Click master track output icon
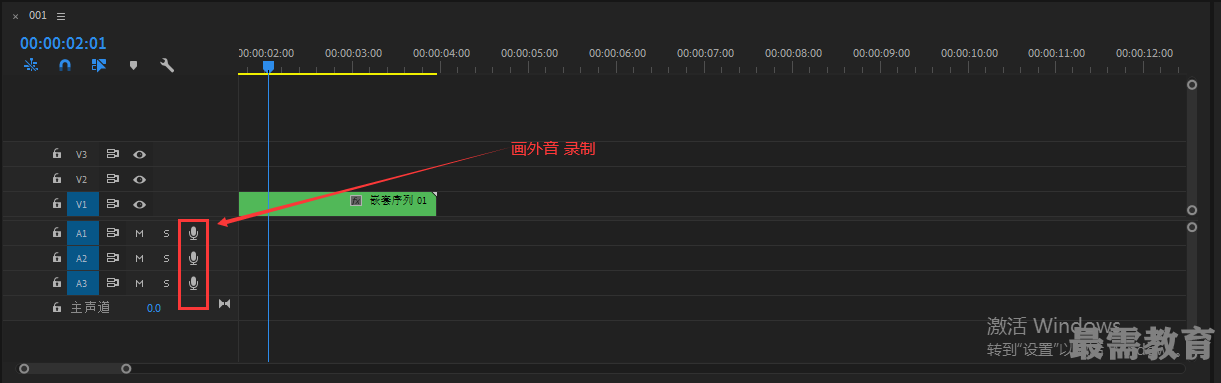Image resolution: width=1221 pixels, height=383 pixels. click(x=224, y=304)
